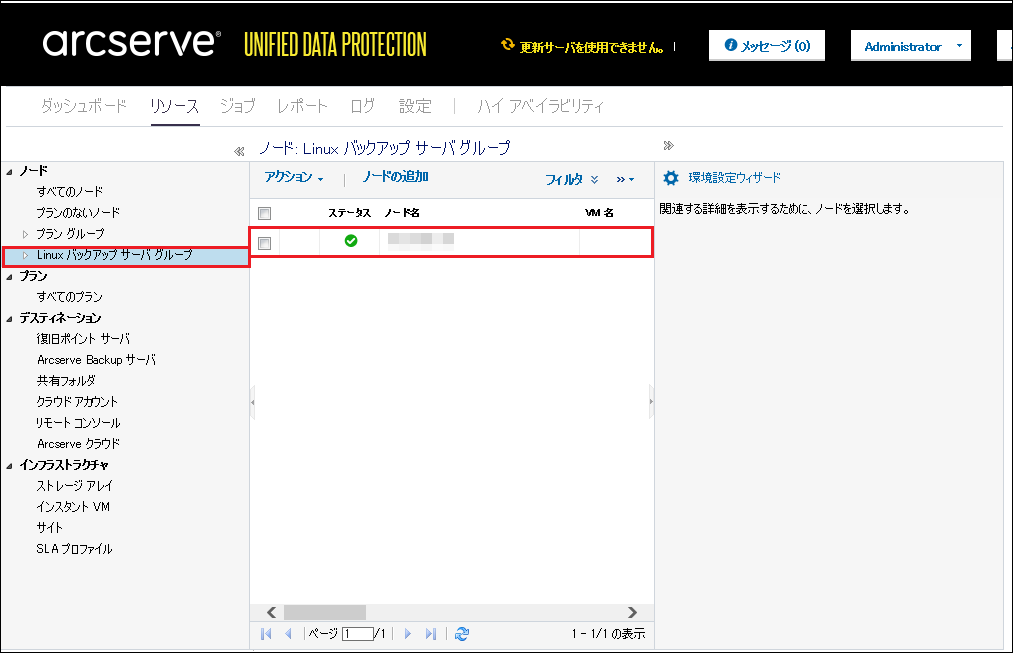The width and height of the screenshot is (1013, 653).
Task: Go to last page of node list
Action: (x=431, y=634)
